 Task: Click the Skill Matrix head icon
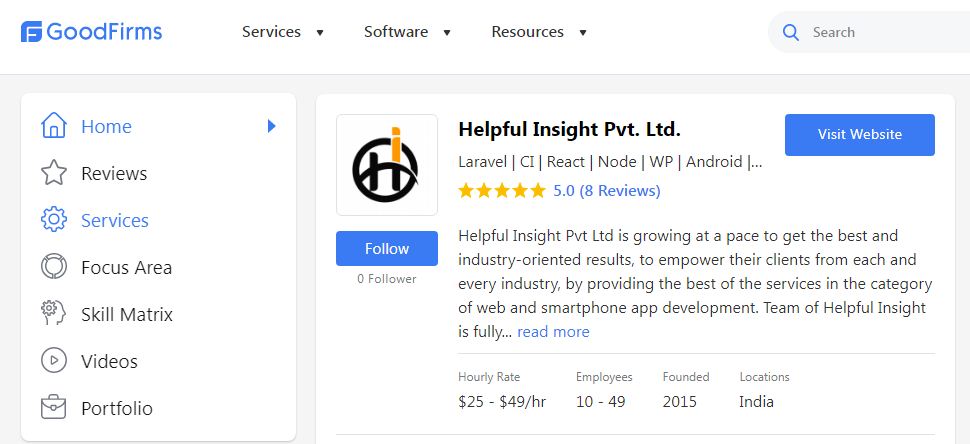pyautogui.click(x=53, y=314)
